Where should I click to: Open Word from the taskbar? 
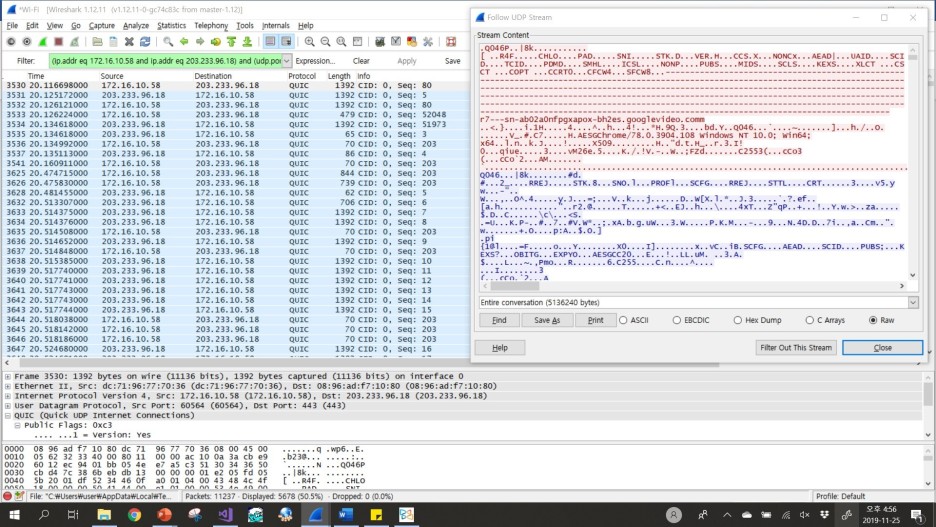click(x=346, y=515)
